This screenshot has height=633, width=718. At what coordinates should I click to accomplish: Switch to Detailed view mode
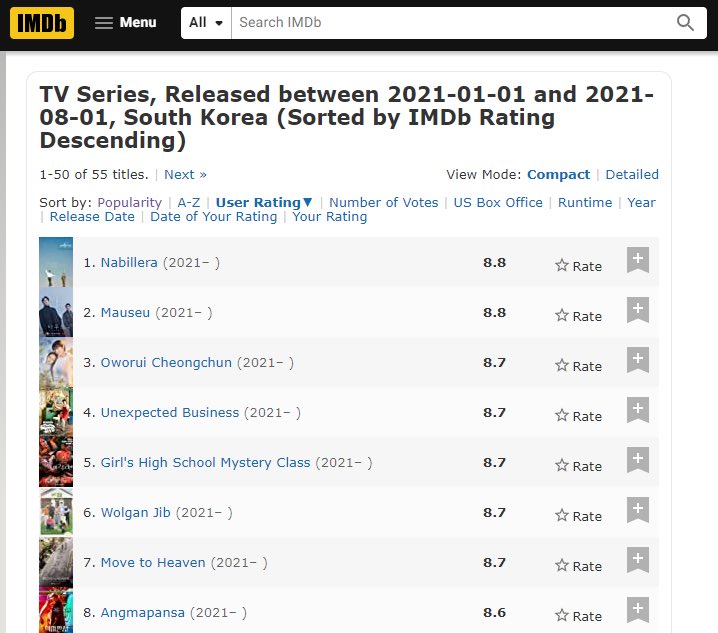tap(632, 175)
